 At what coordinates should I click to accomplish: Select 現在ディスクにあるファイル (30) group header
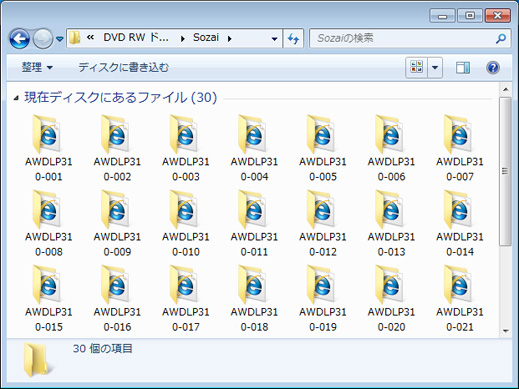121,98
